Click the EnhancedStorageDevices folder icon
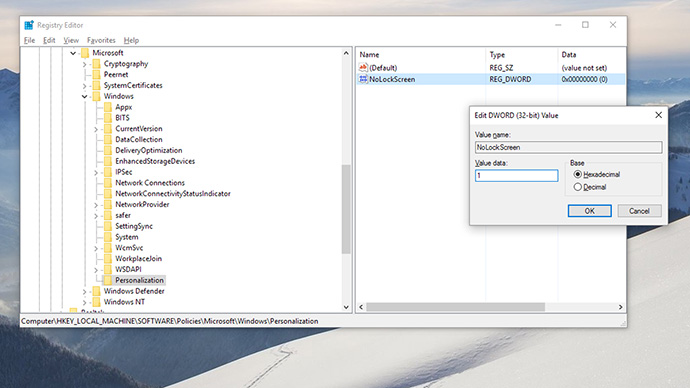This screenshot has height=388, width=690. pyautogui.click(x=108, y=161)
